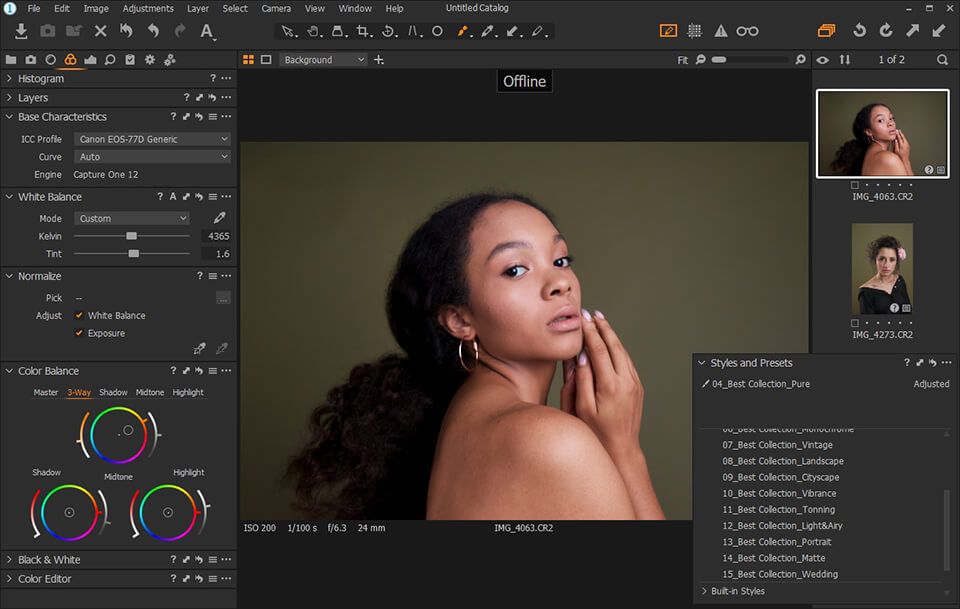Image resolution: width=960 pixels, height=609 pixels.
Task: Open the Adjustments menu
Action: pos(148,8)
